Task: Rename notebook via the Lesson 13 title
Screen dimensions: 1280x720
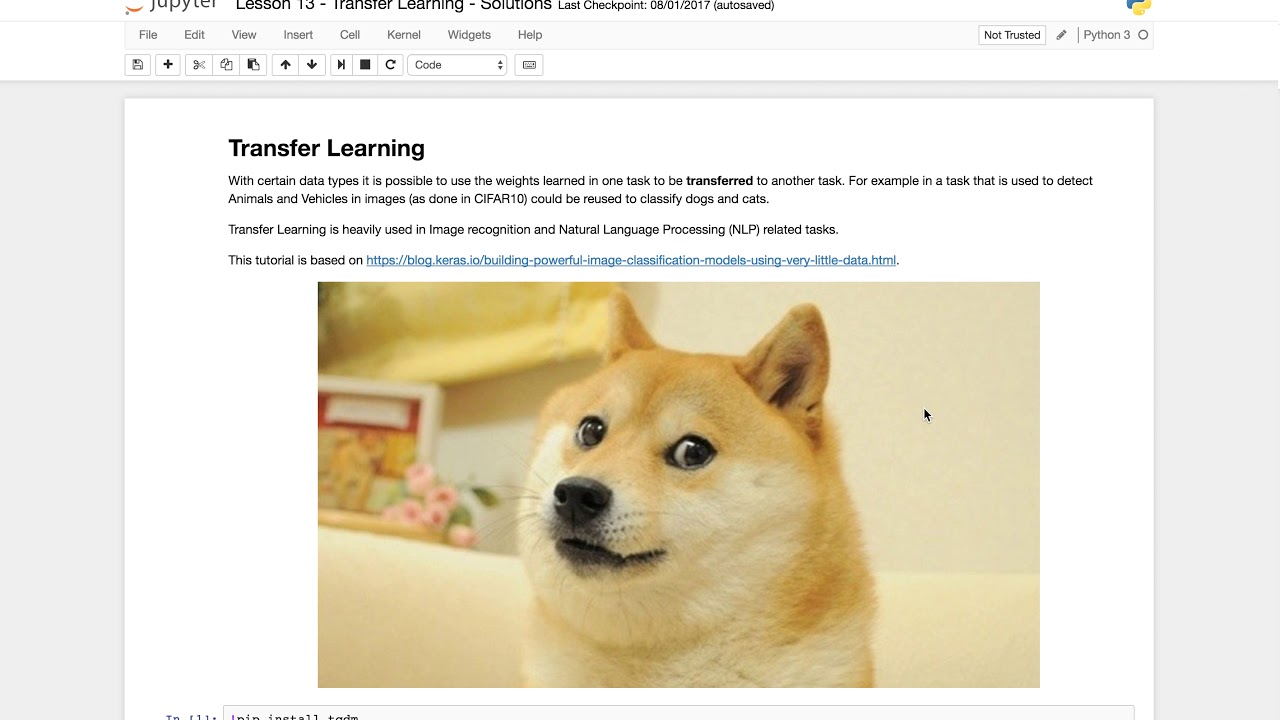Action: [393, 6]
